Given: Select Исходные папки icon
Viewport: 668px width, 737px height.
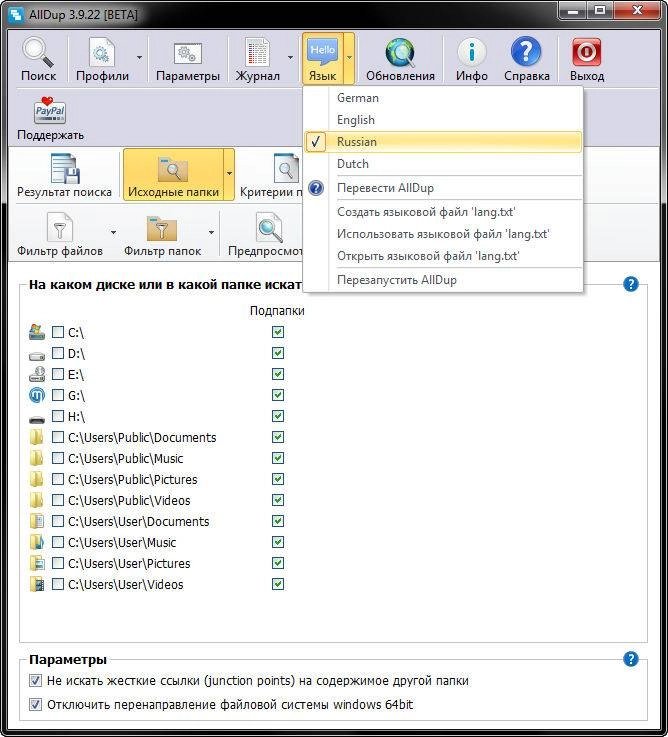Looking at the screenshot, I should 173,169.
